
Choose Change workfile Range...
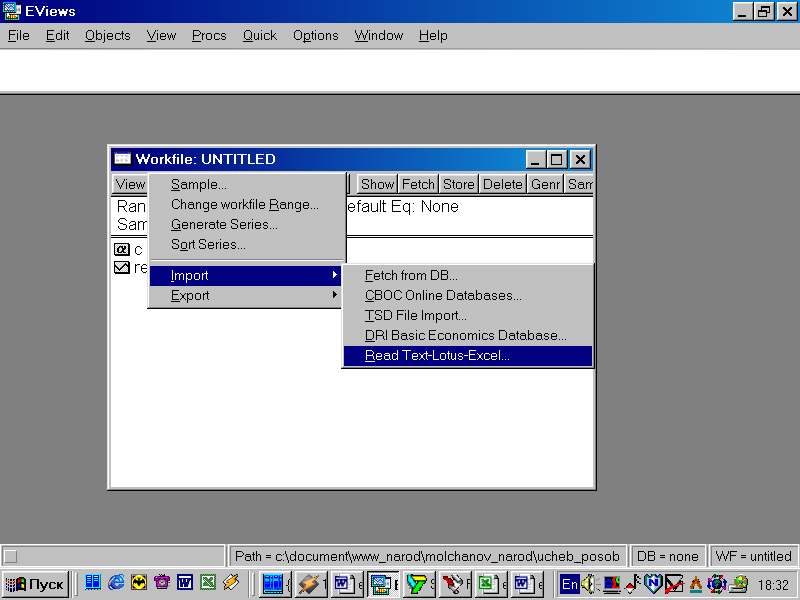tap(247, 205)
